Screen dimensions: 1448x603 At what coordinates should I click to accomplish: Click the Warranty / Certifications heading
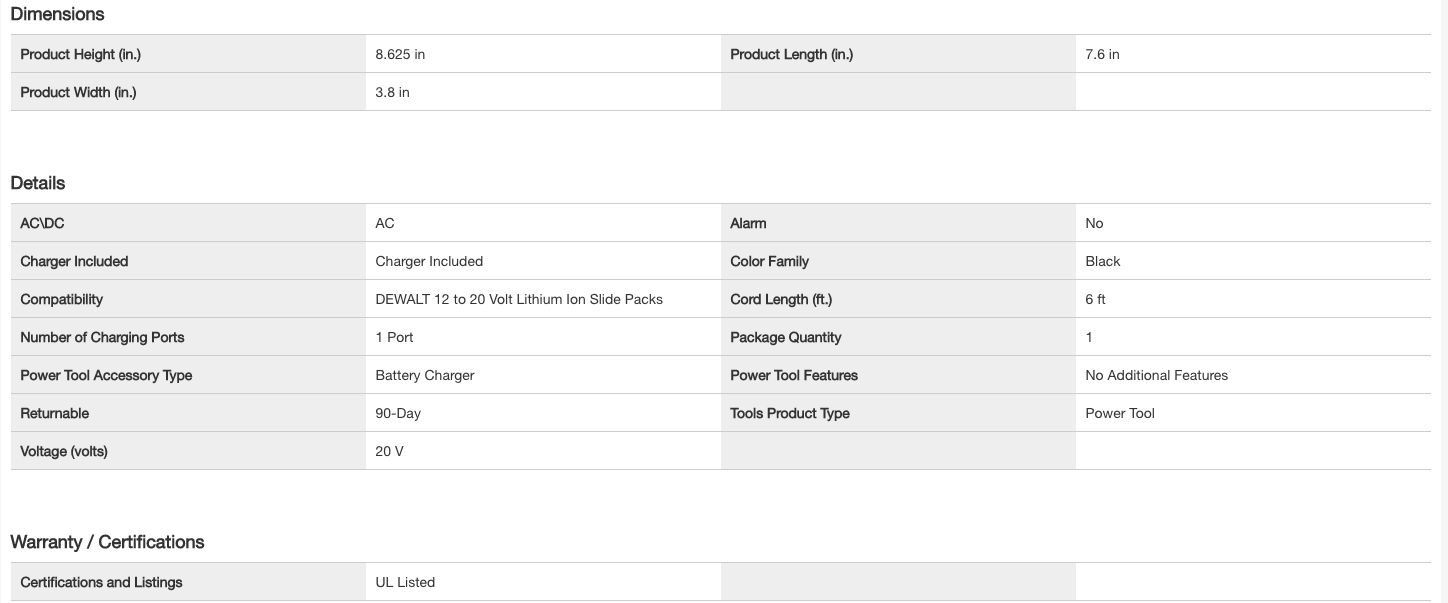pos(107,542)
